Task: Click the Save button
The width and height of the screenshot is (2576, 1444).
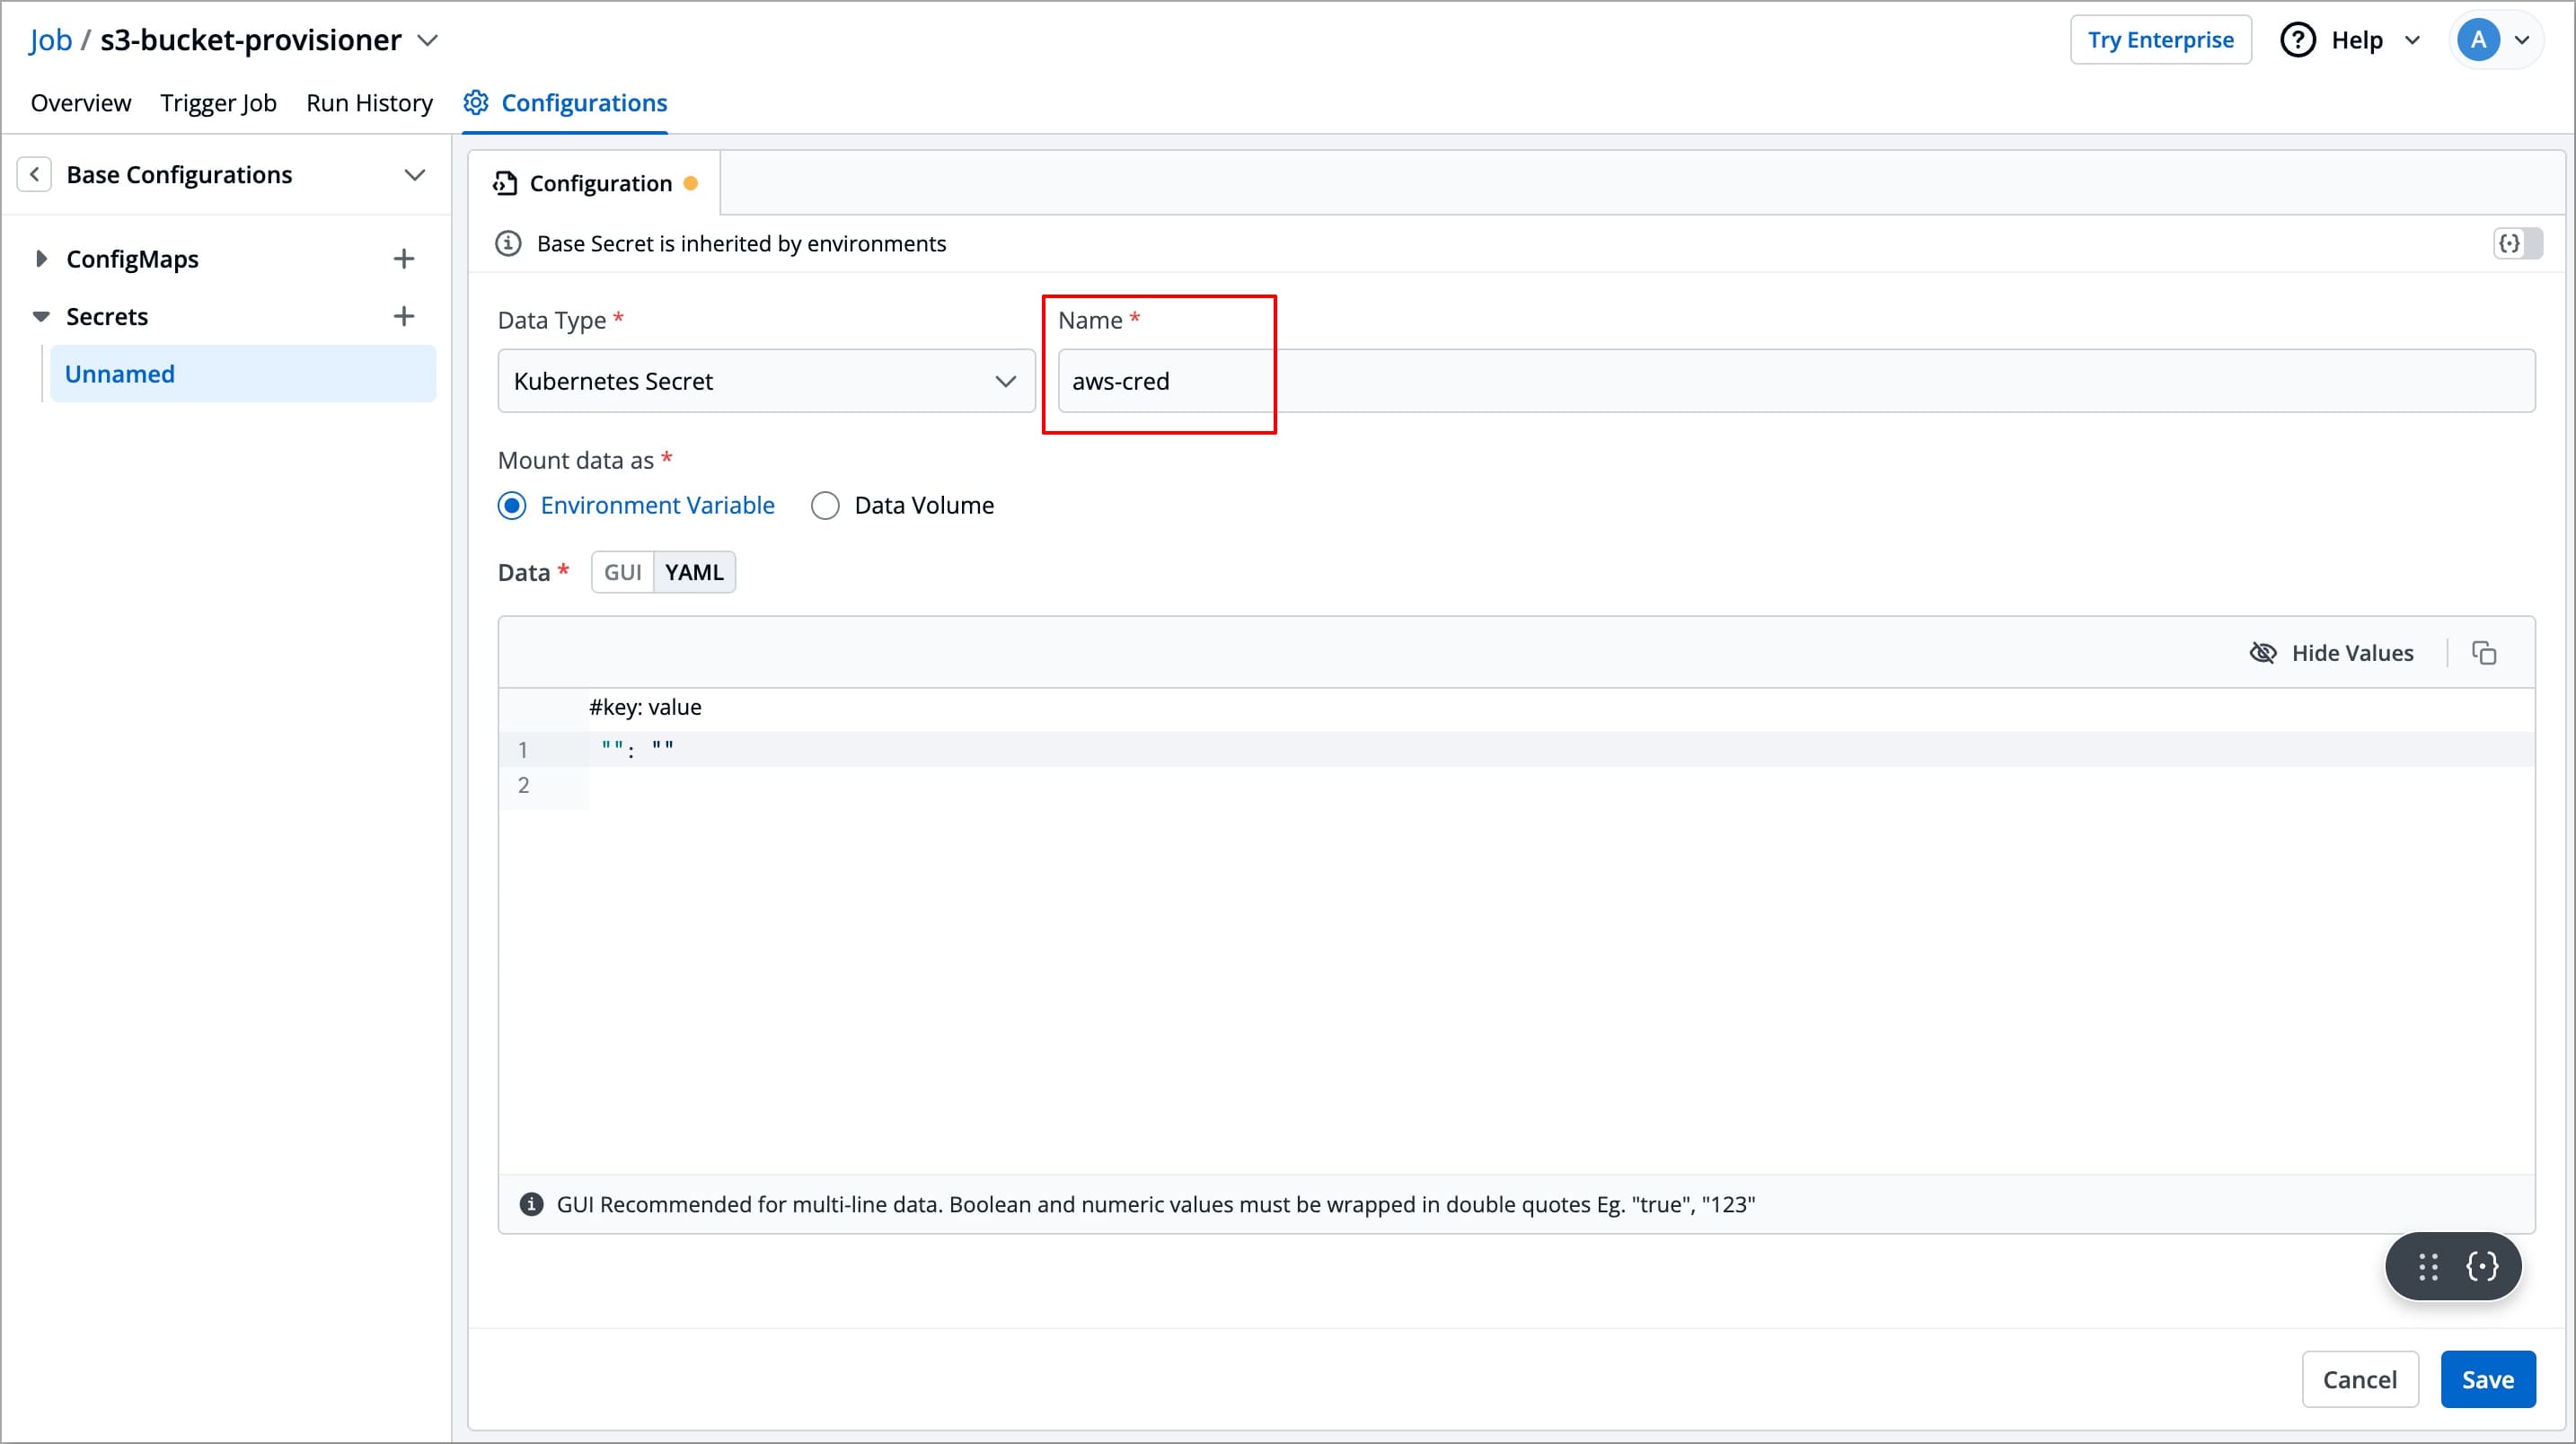Action: (2487, 1379)
